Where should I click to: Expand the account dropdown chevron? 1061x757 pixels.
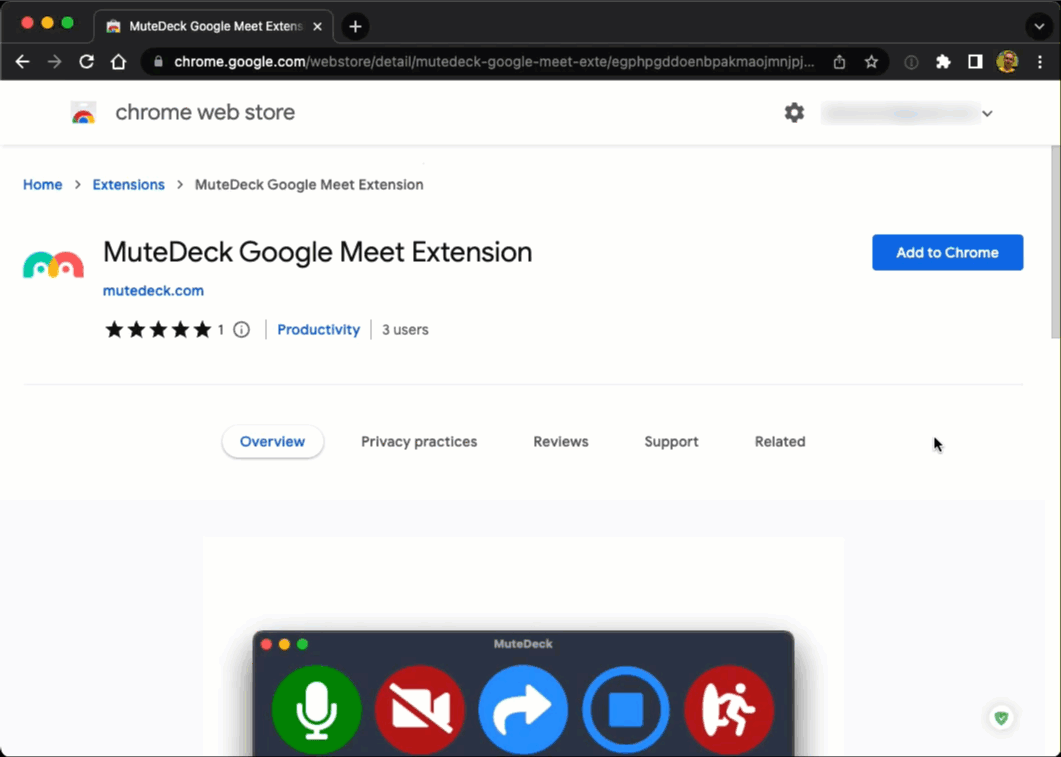click(x=987, y=114)
